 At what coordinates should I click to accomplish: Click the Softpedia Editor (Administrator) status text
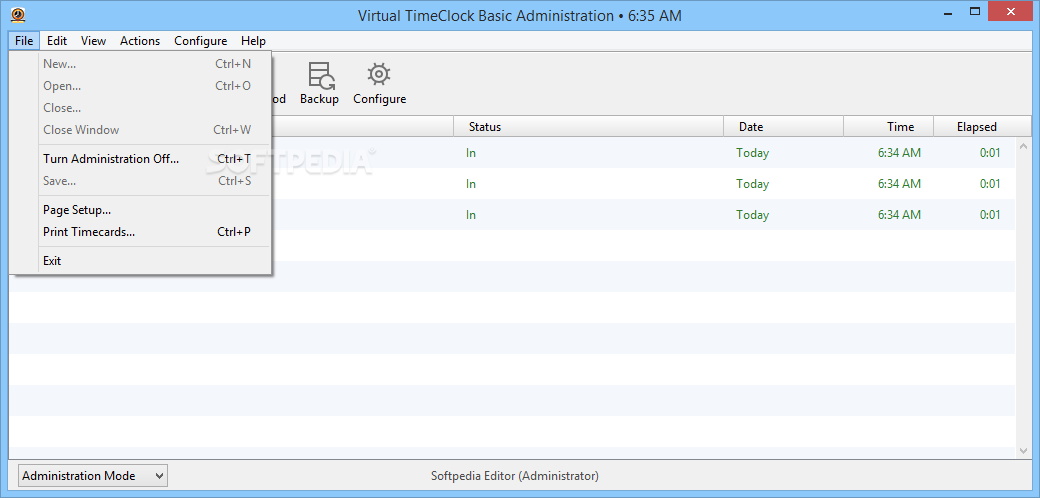click(x=515, y=475)
